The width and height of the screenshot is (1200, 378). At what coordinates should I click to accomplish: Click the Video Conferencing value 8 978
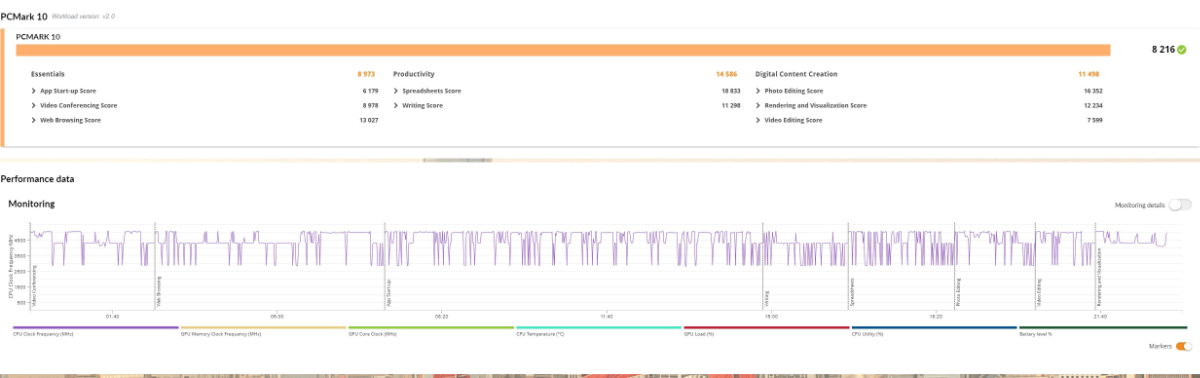(370, 105)
